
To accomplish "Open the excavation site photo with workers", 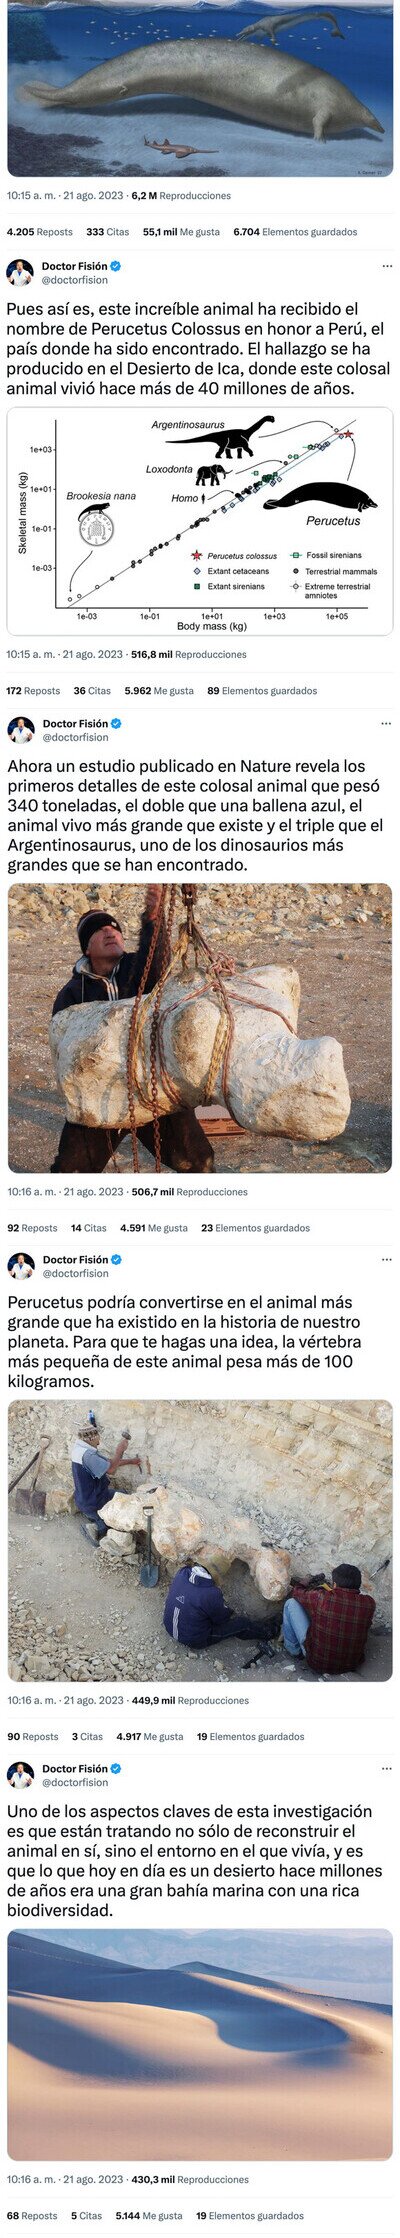I will 200,1540.
